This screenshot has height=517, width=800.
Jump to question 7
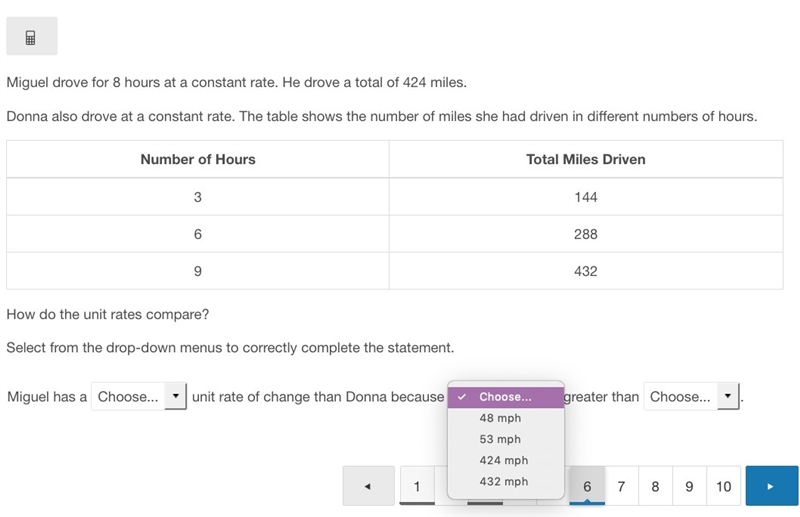click(x=621, y=486)
